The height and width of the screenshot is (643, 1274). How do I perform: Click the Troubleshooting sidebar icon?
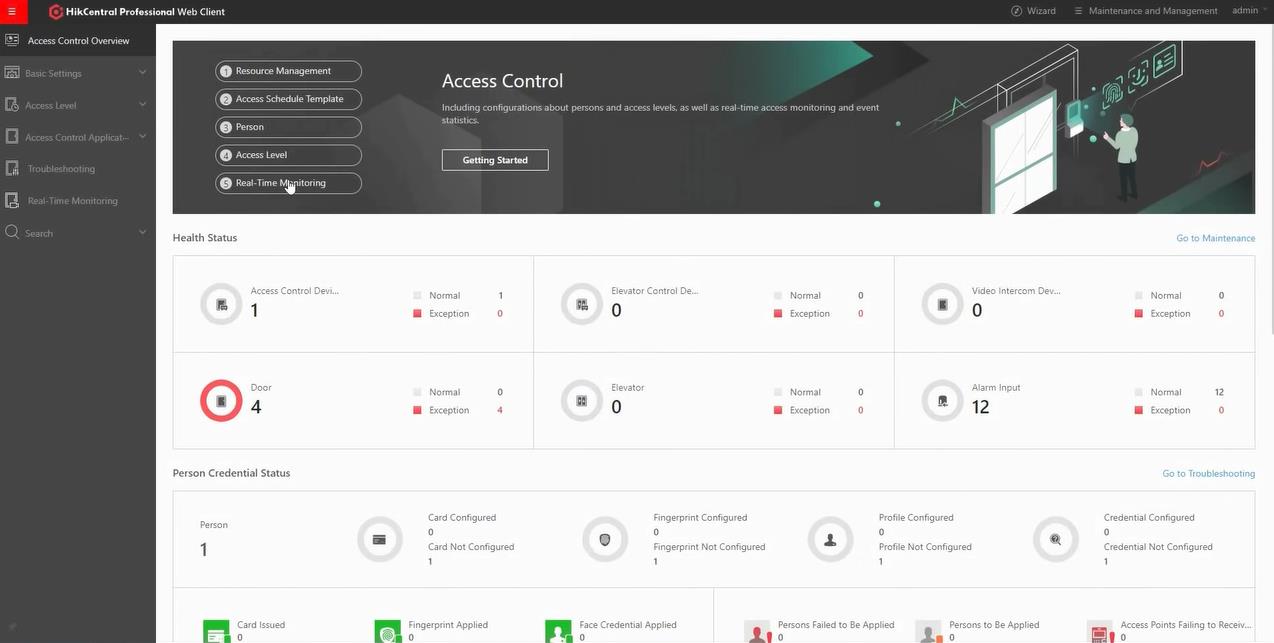click(x=12, y=168)
